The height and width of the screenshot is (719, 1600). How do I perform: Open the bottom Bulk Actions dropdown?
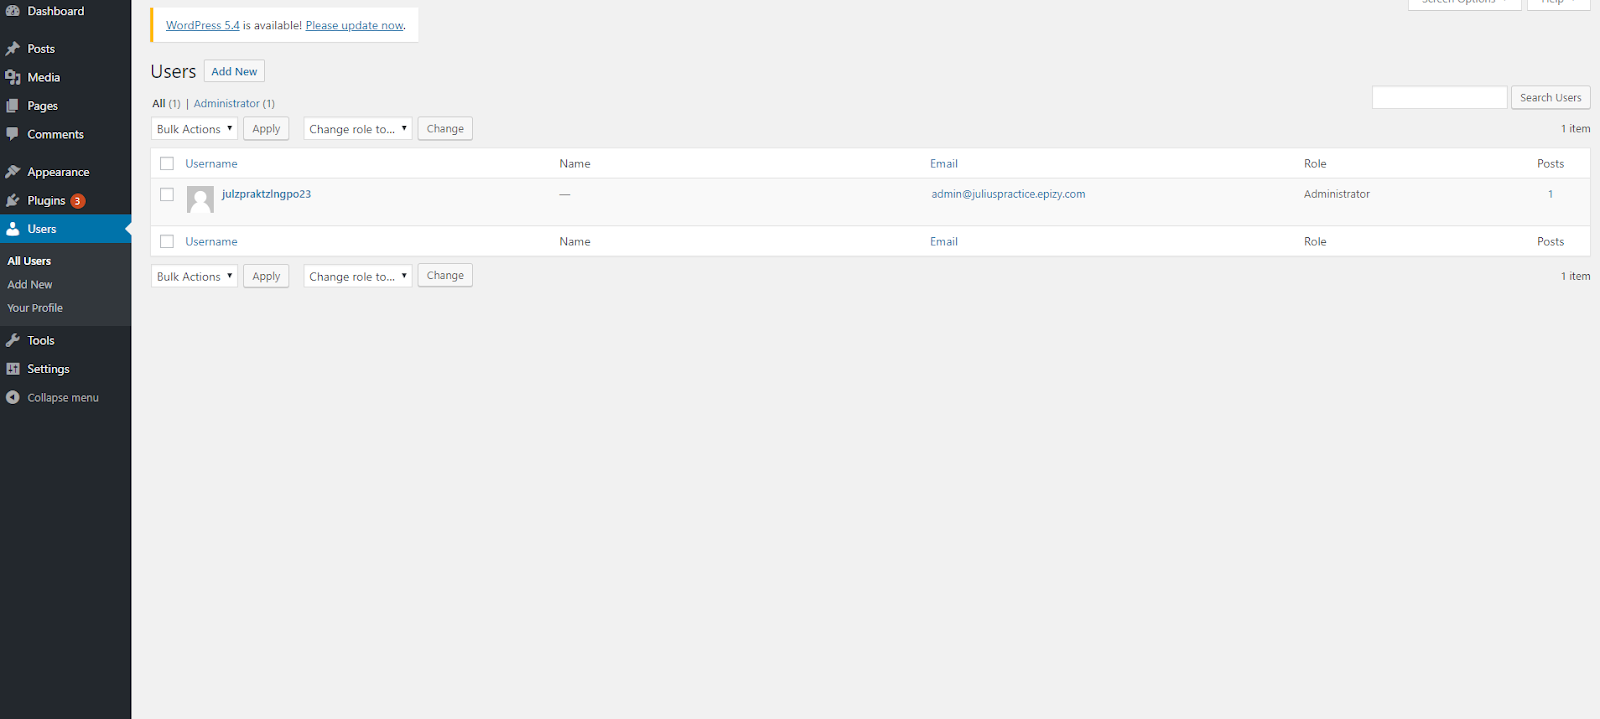tap(194, 276)
